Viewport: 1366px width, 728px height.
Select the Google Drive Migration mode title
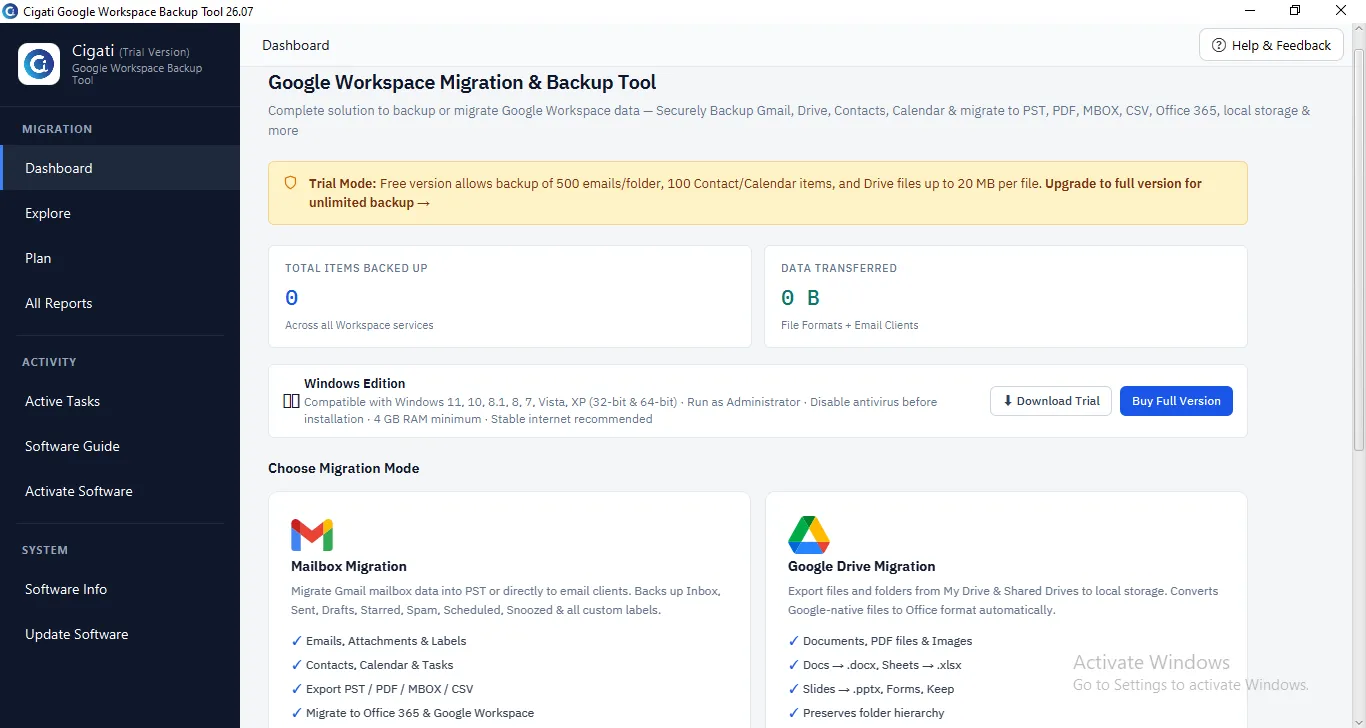pos(862,566)
